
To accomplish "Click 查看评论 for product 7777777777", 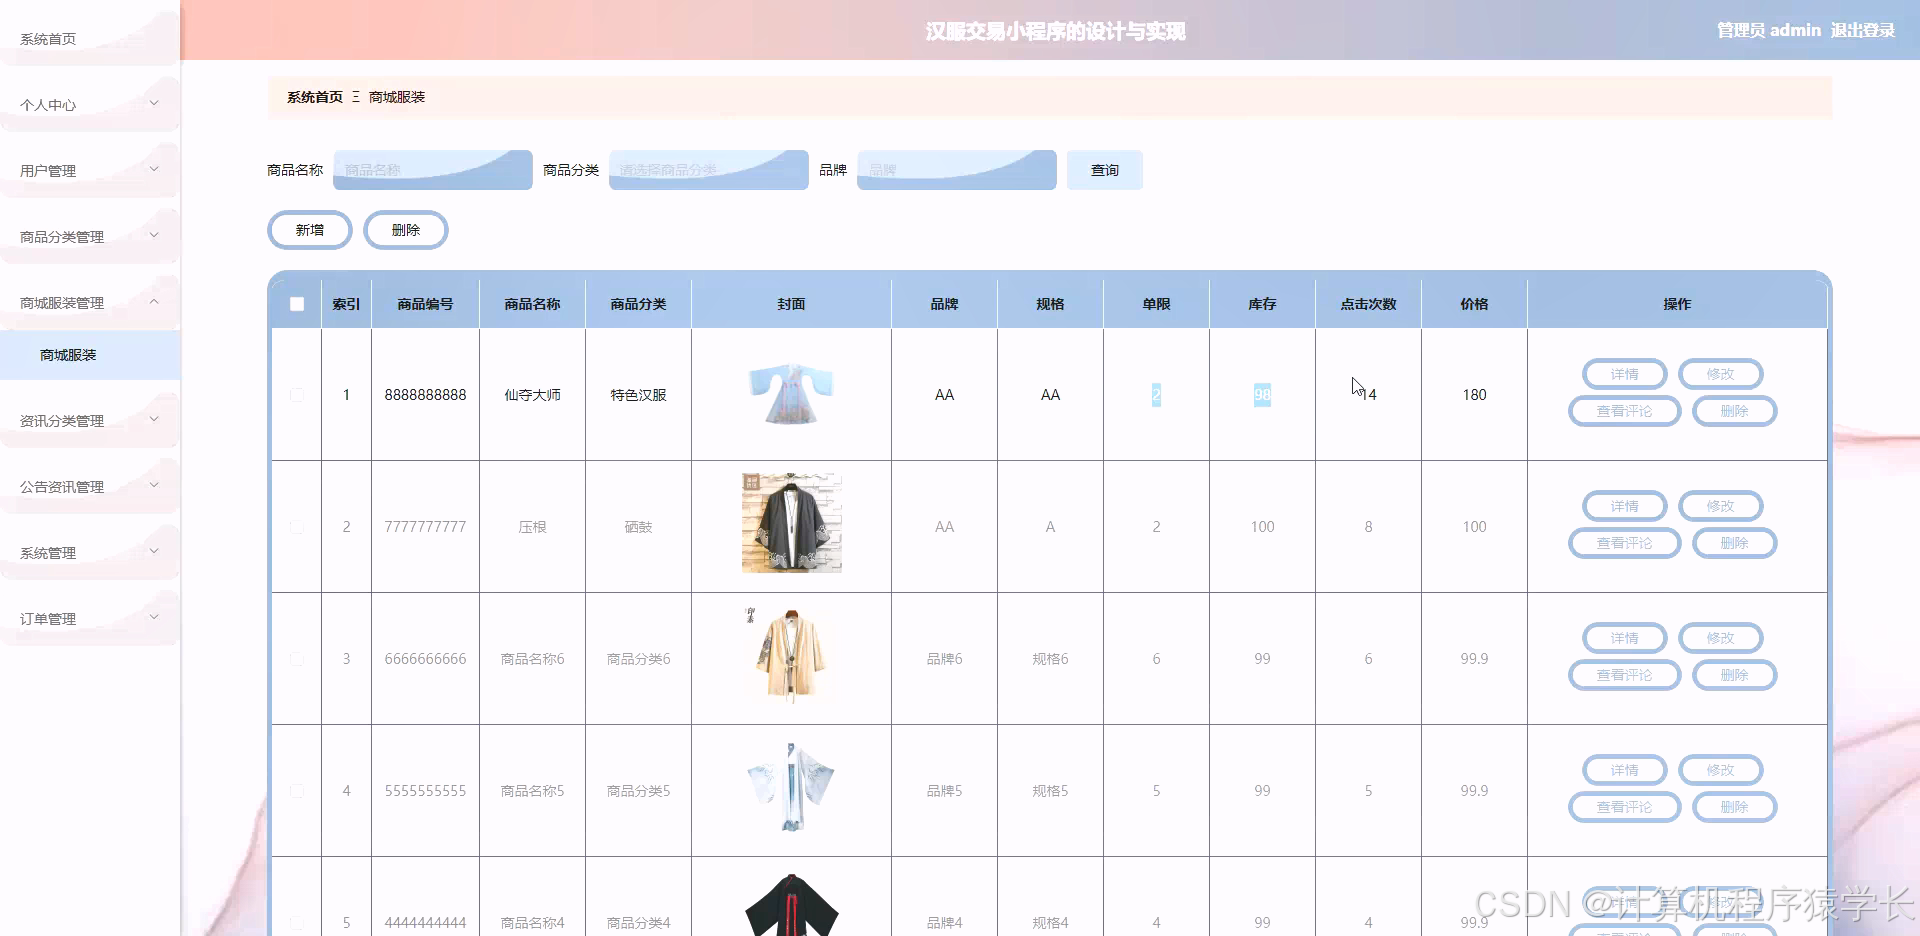I will pos(1624,543).
